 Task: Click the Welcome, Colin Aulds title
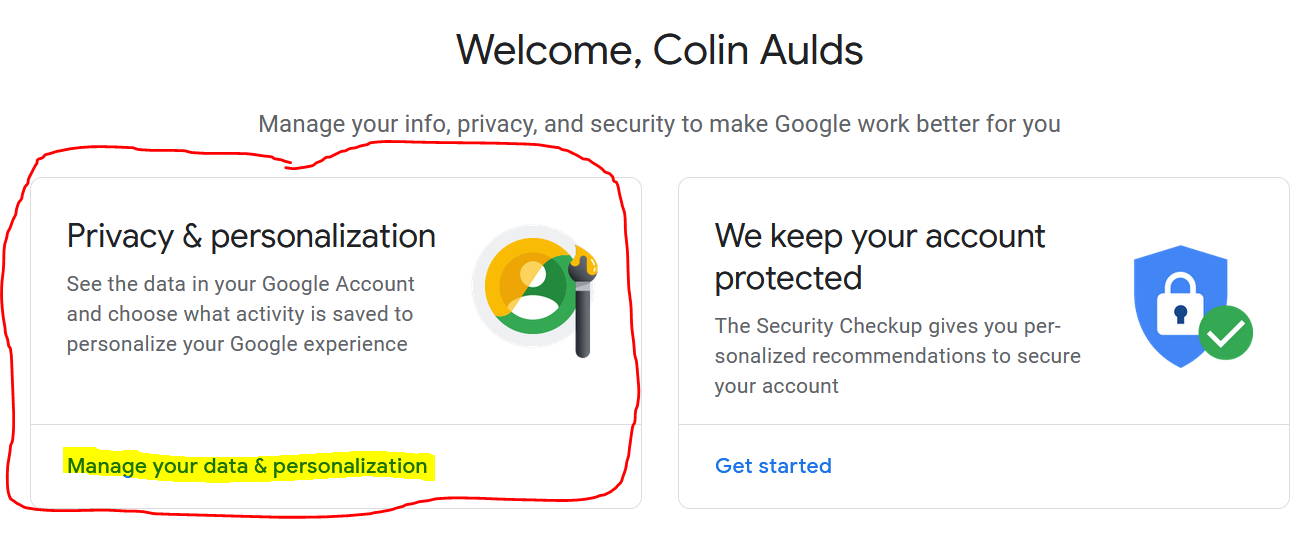659,49
